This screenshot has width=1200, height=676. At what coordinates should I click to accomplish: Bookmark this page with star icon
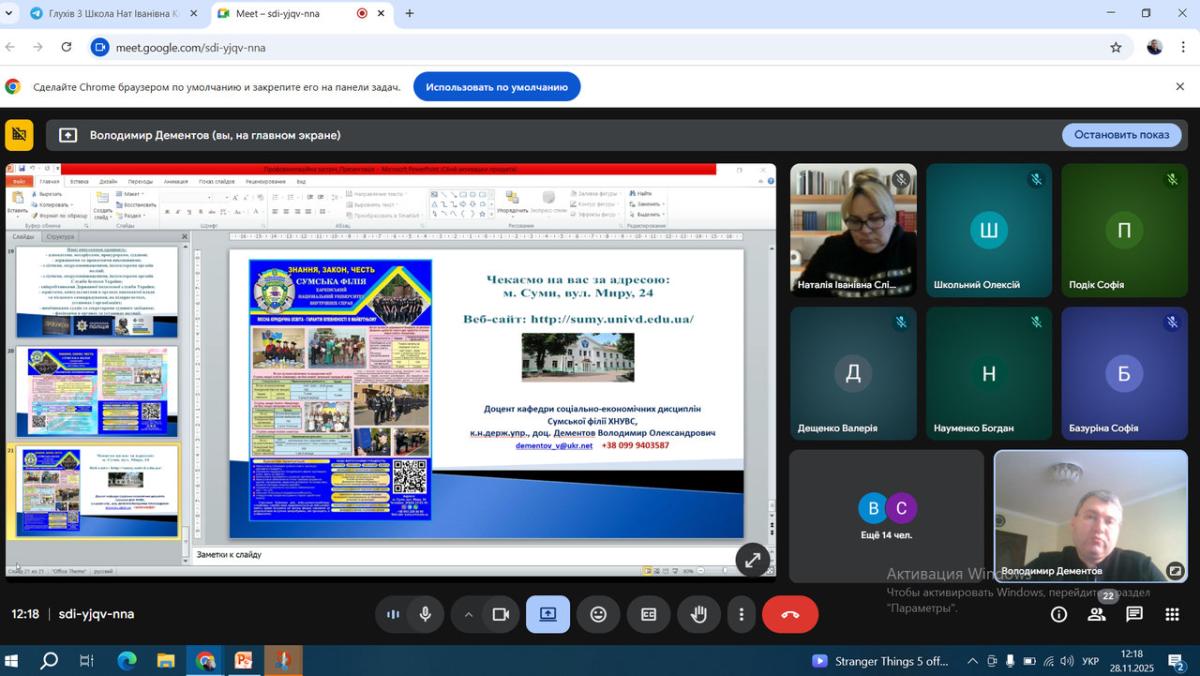(x=1116, y=47)
